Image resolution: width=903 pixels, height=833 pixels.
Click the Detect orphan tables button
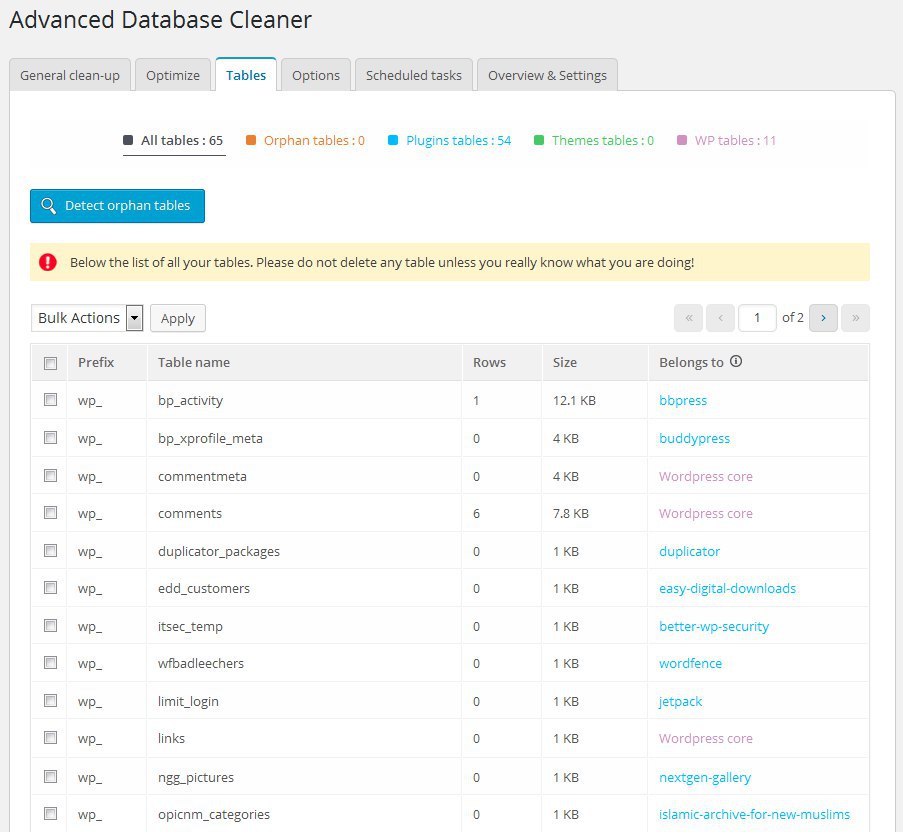coord(117,206)
